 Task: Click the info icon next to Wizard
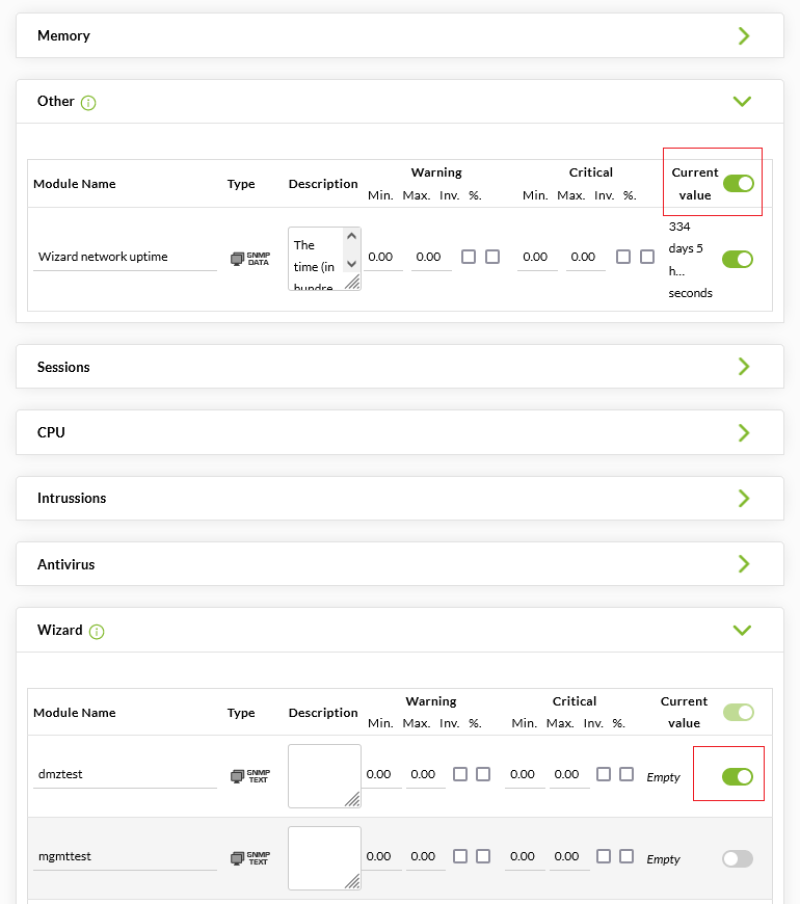click(97, 631)
